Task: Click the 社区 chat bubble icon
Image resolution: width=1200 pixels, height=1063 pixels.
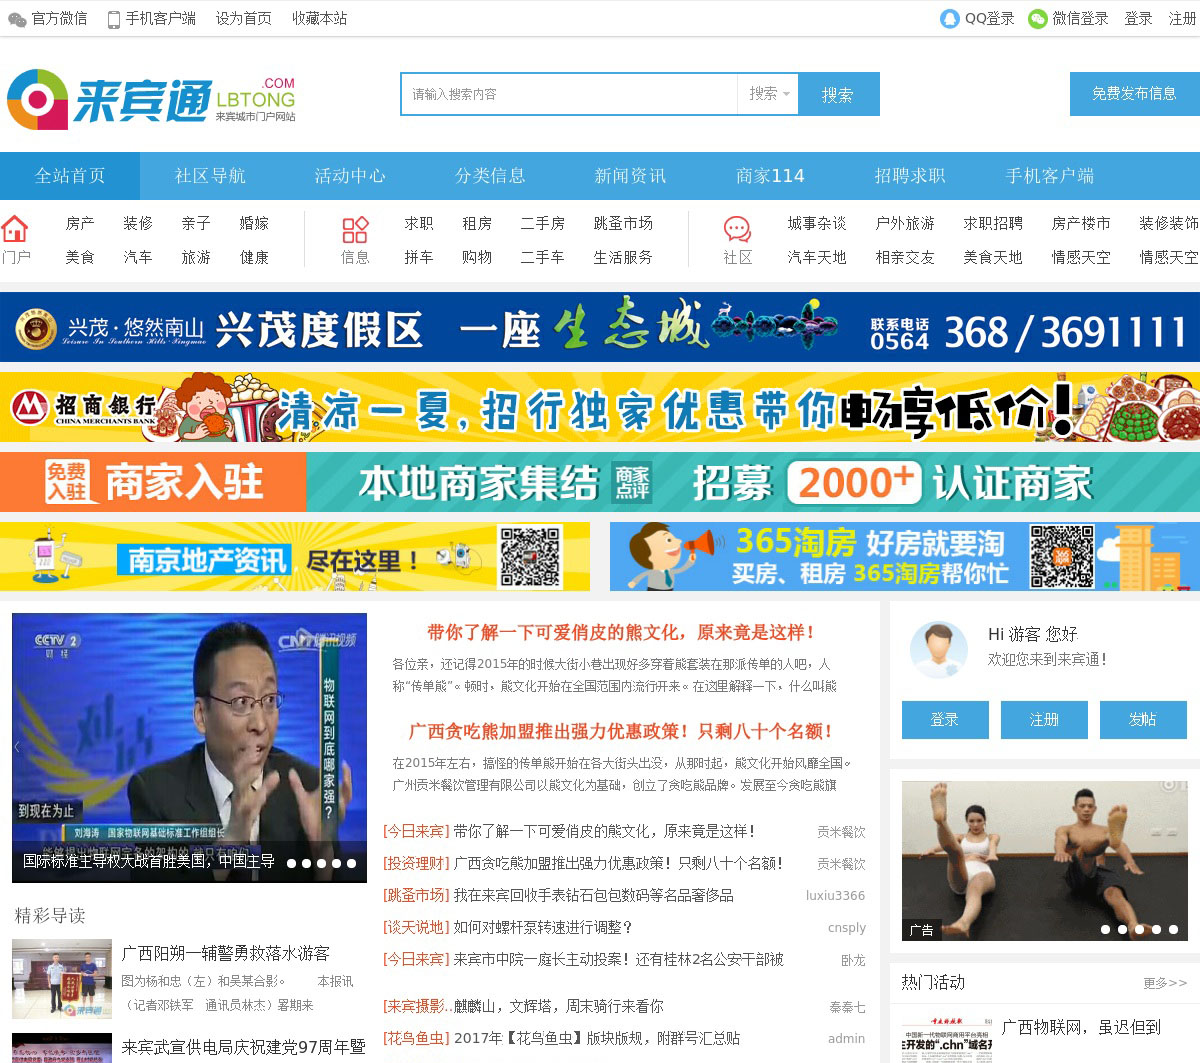Action: point(738,230)
